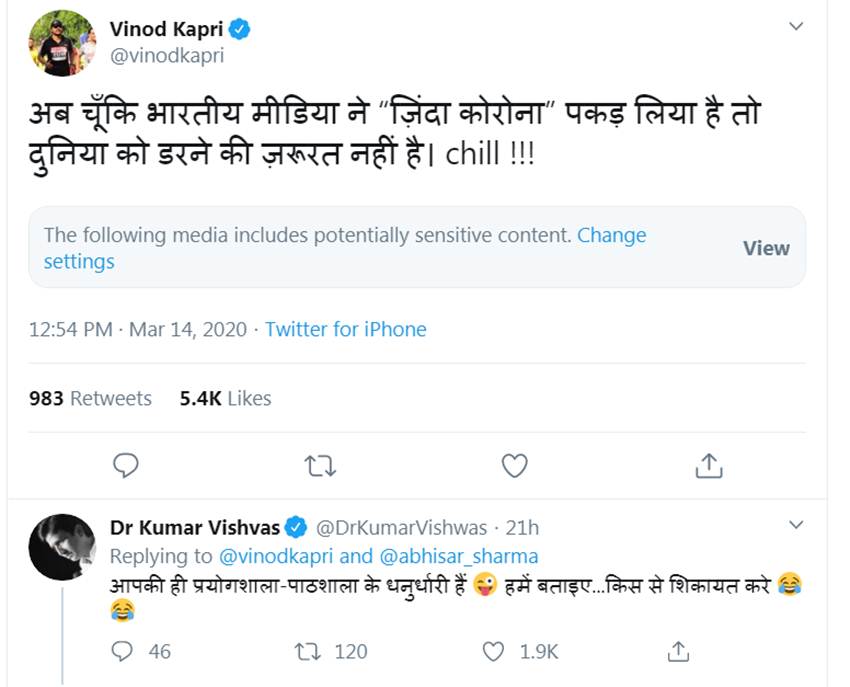850x687 pixels.
Task: Like Vinod Kapri's main tweet
Action: pyautogui.click(x=514, y=465)
